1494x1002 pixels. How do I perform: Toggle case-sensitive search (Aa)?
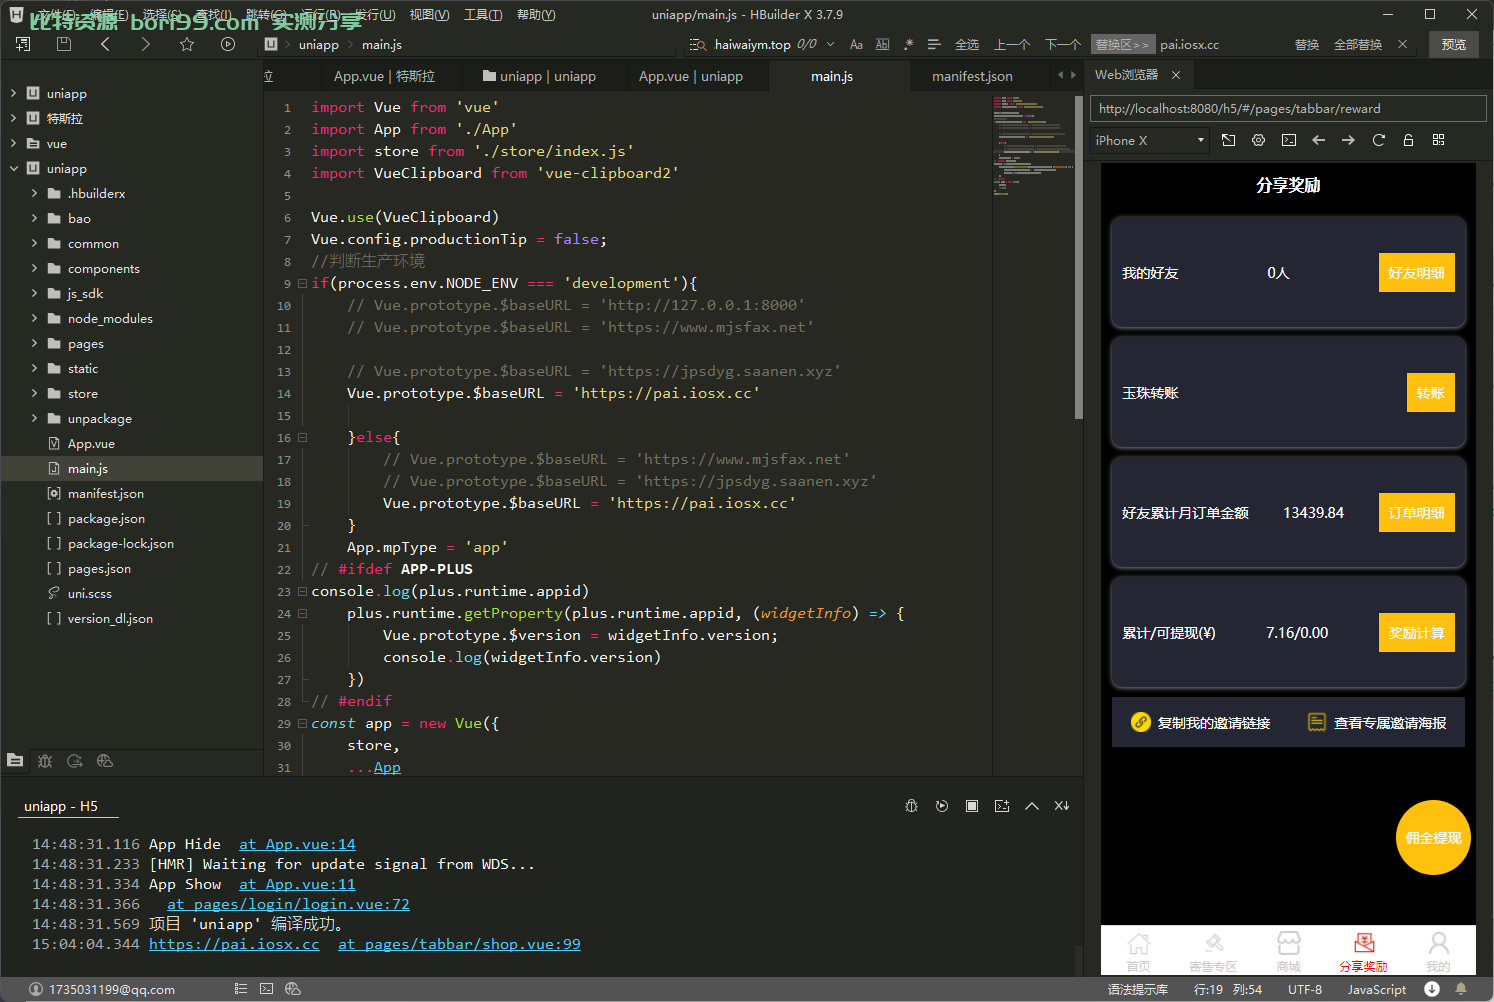point(856,44)
